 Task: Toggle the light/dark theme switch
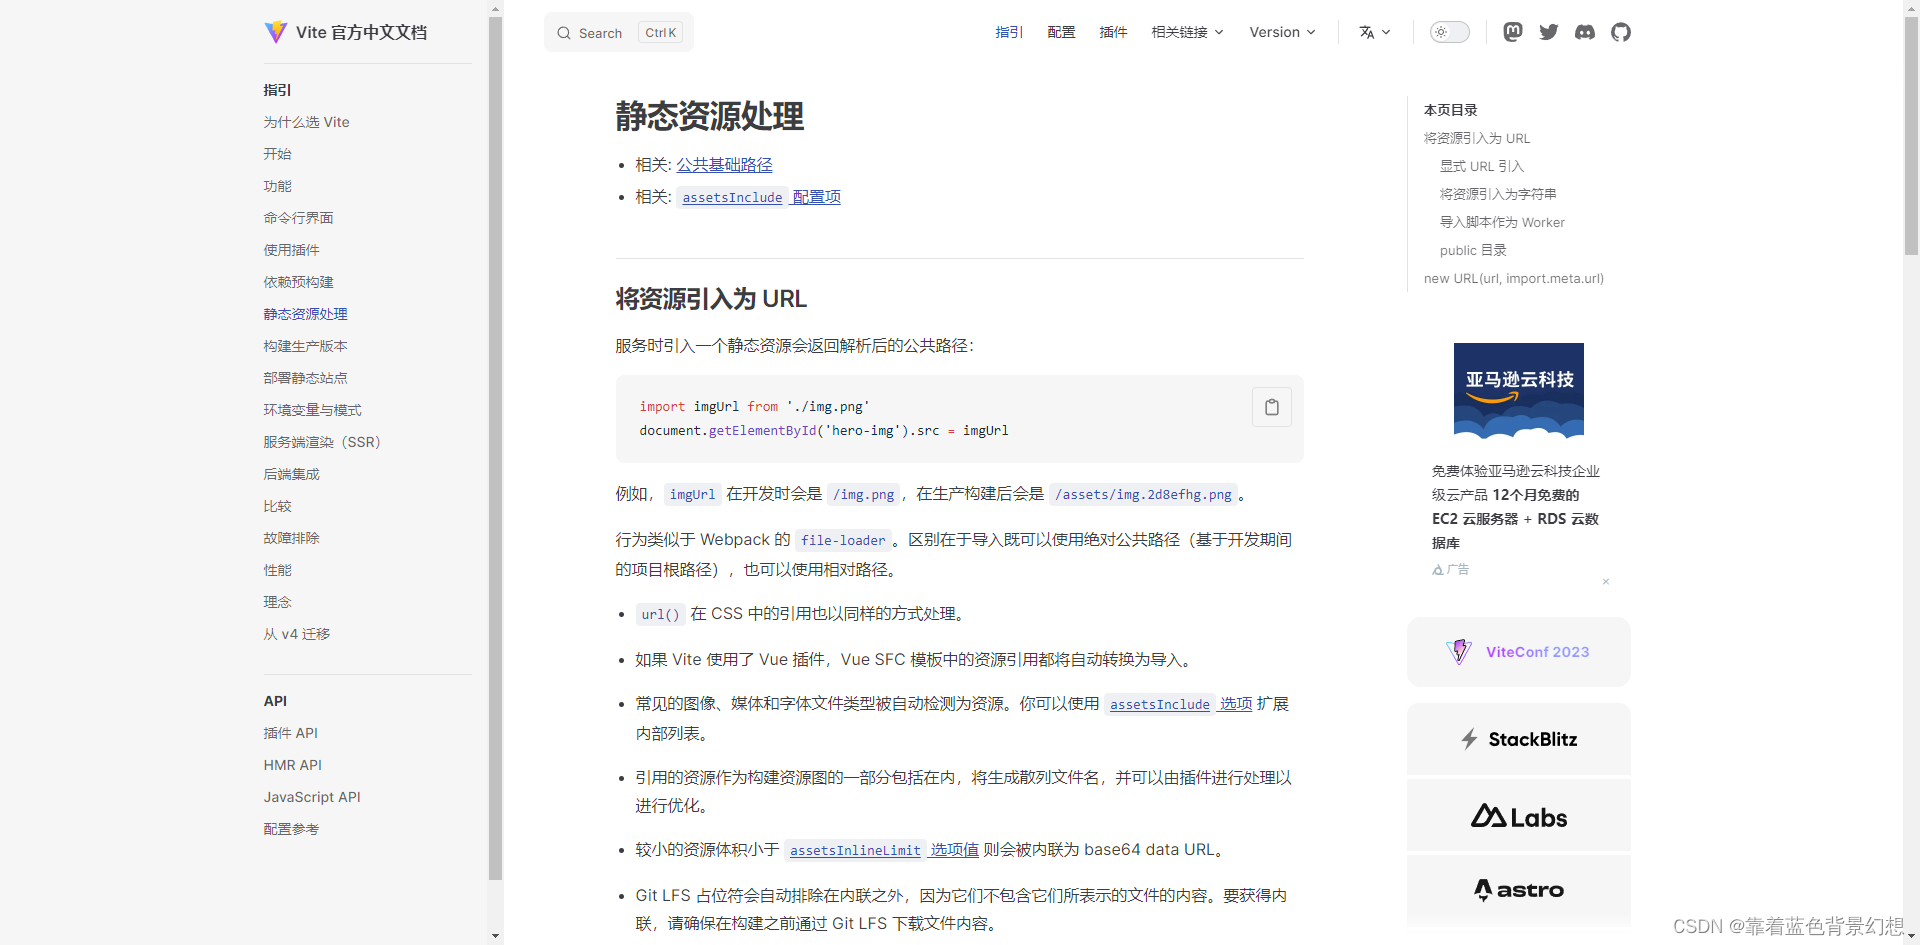1450,32
